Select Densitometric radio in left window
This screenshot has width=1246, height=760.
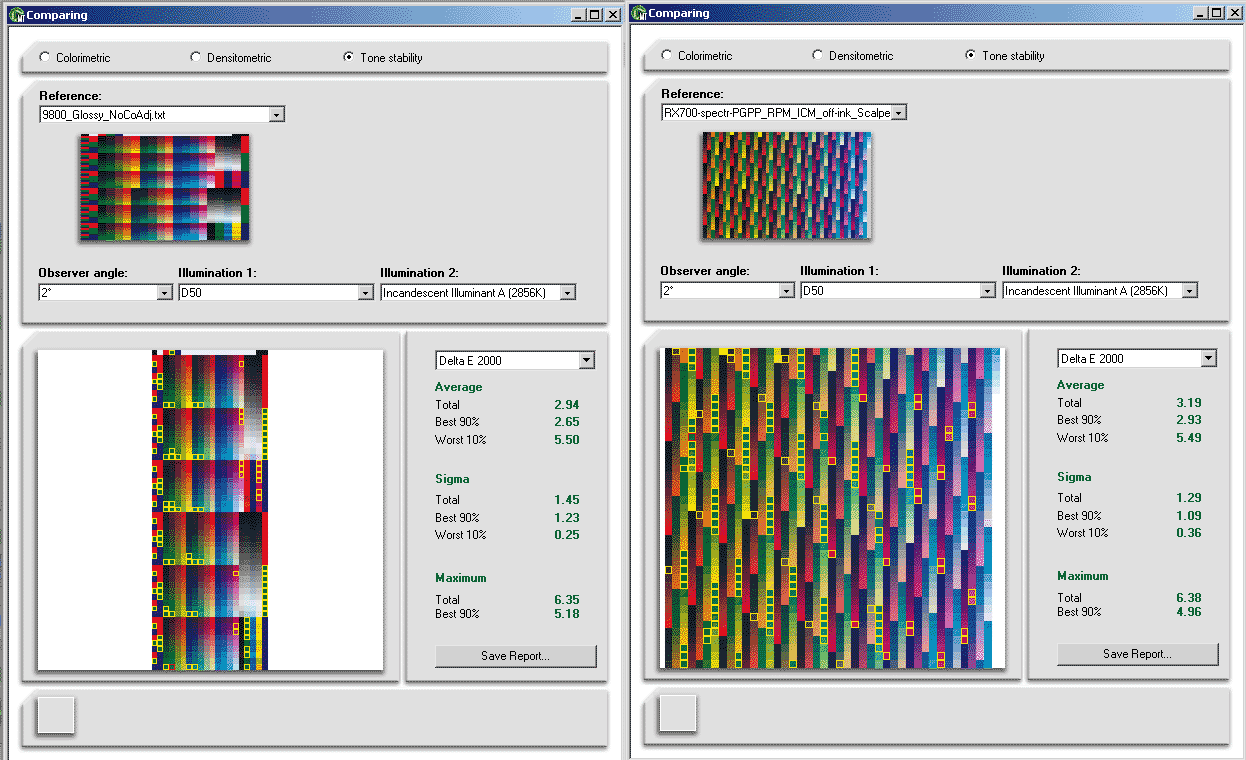195,57
